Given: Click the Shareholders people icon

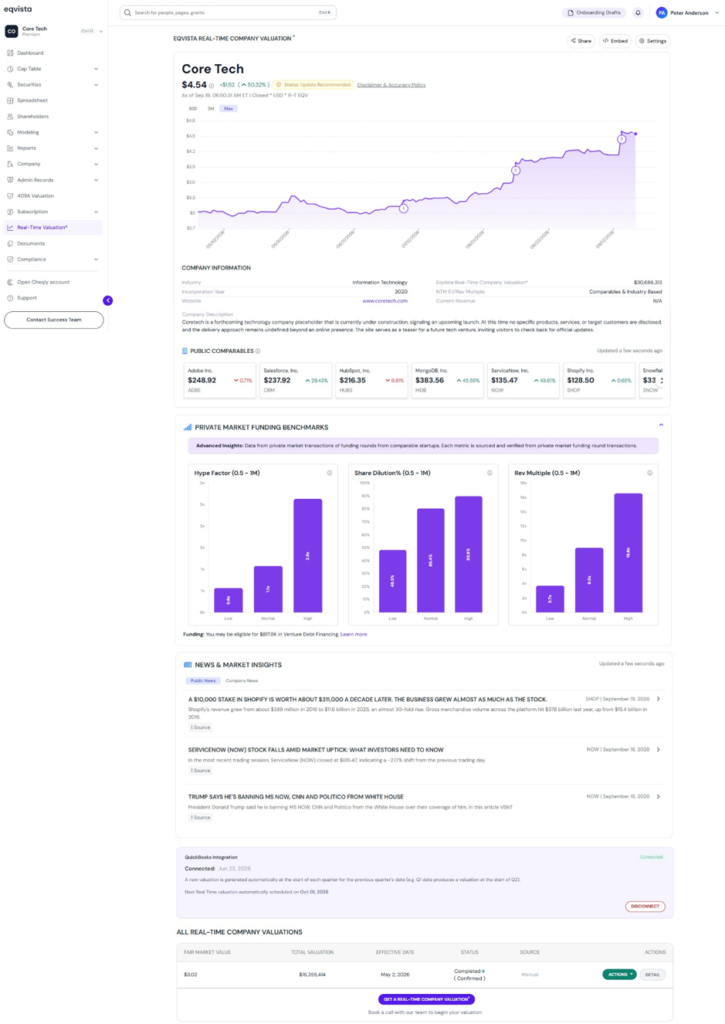Looking at the screenshot, I should [10, 116].
